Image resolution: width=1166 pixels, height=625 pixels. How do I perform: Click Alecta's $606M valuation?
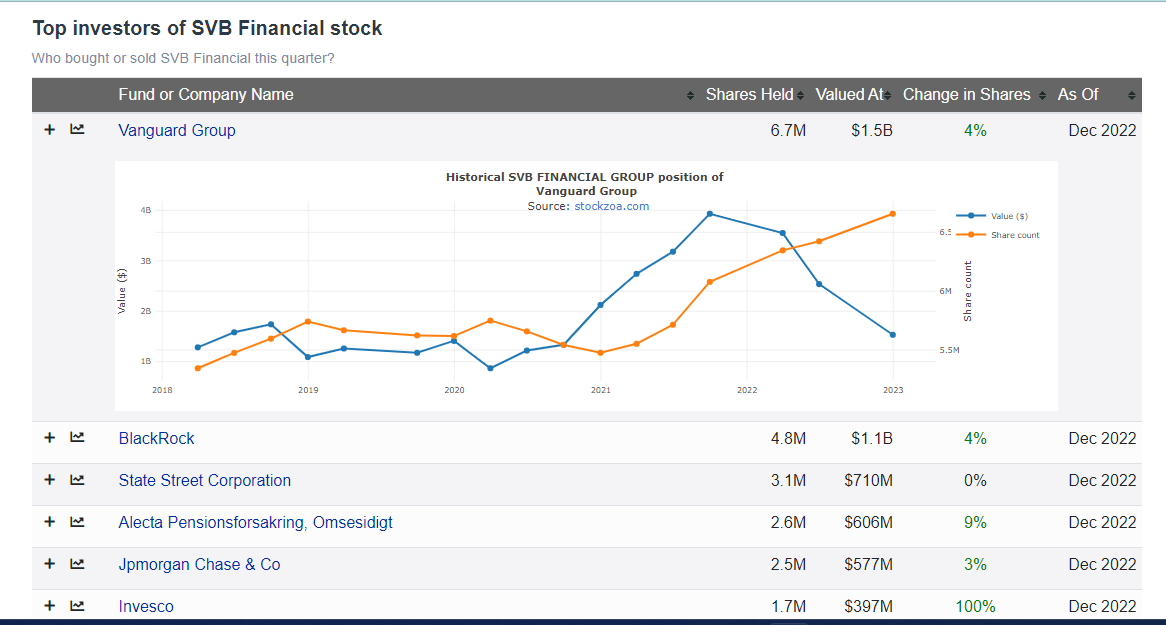pyautogui.click(x=869, y=523)
